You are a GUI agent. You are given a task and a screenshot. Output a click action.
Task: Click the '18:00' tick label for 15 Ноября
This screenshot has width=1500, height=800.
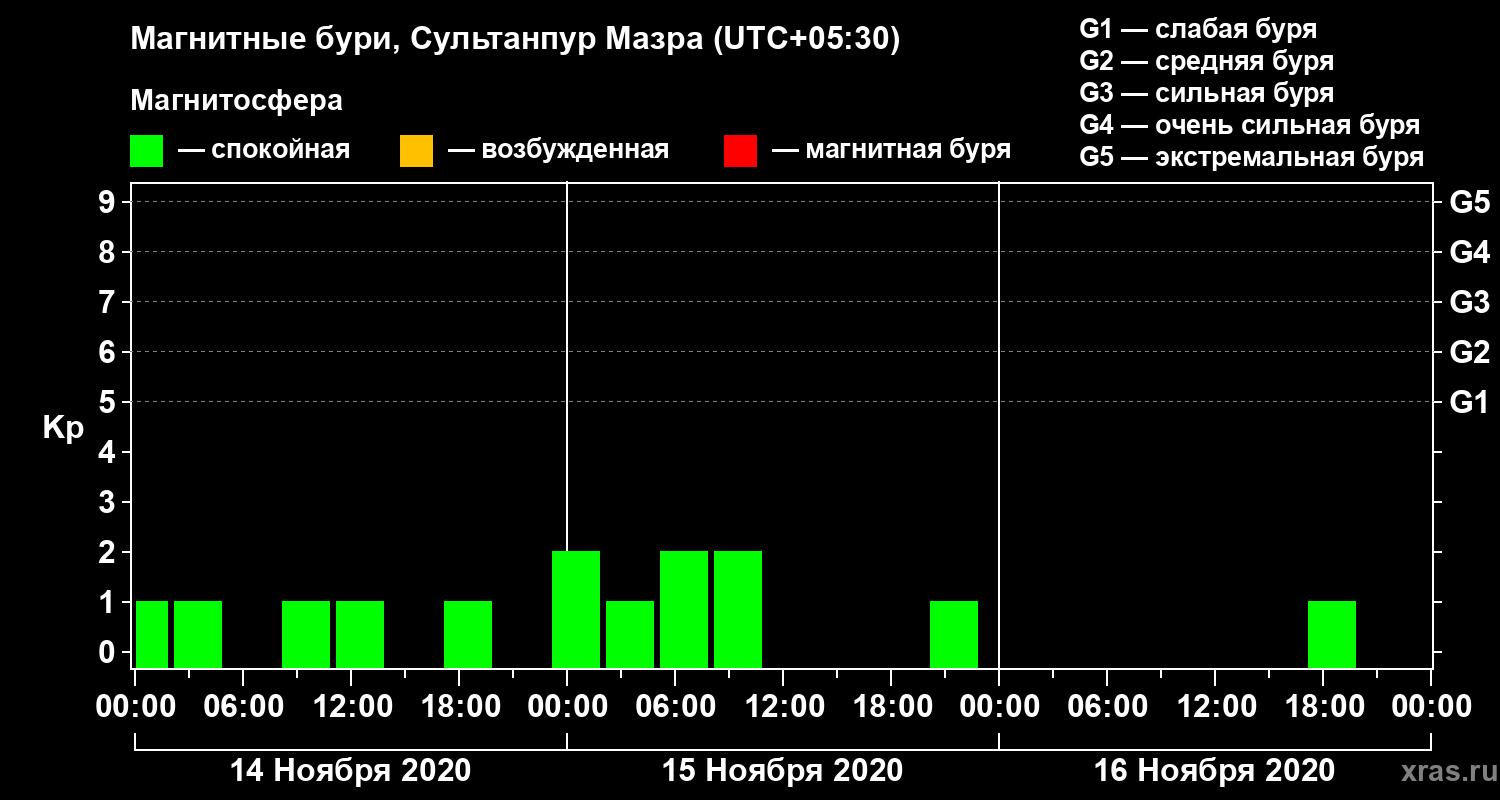pos(891,707)
